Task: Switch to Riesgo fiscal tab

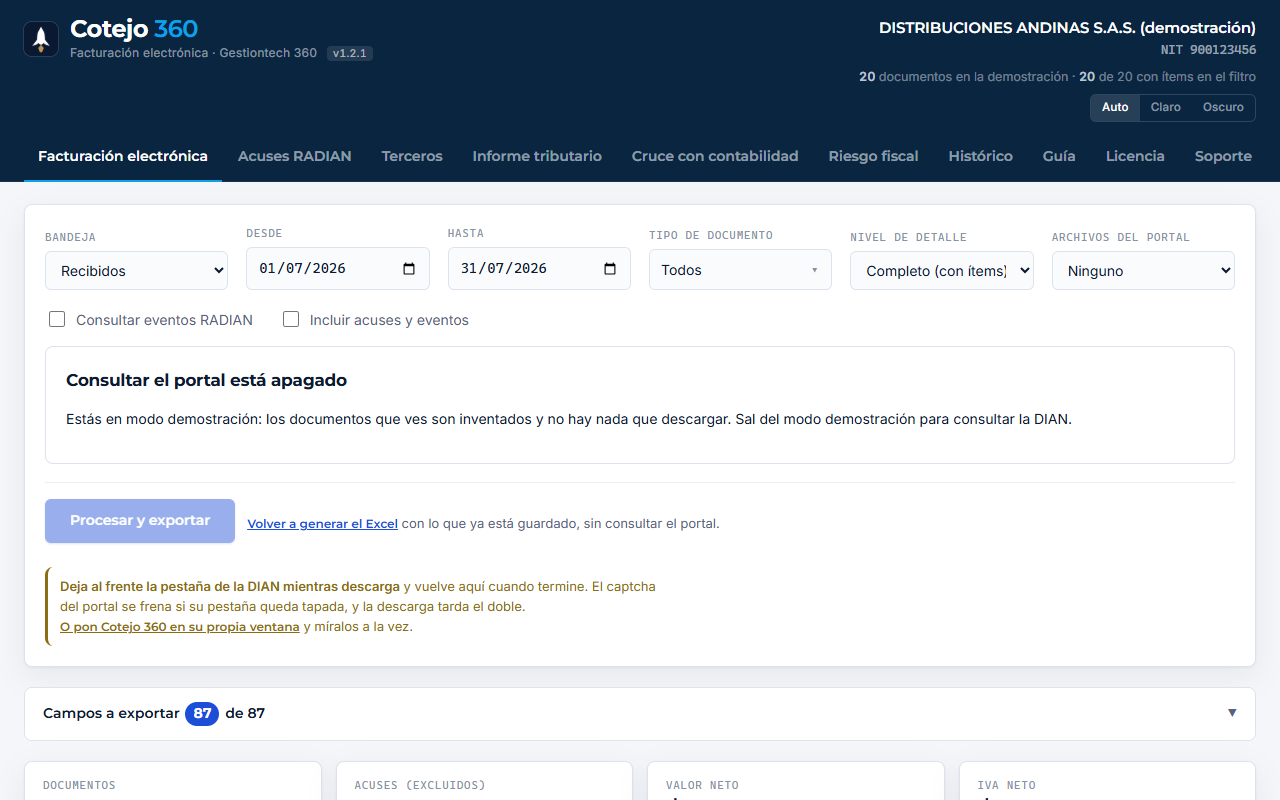Action: click(874, 156)
